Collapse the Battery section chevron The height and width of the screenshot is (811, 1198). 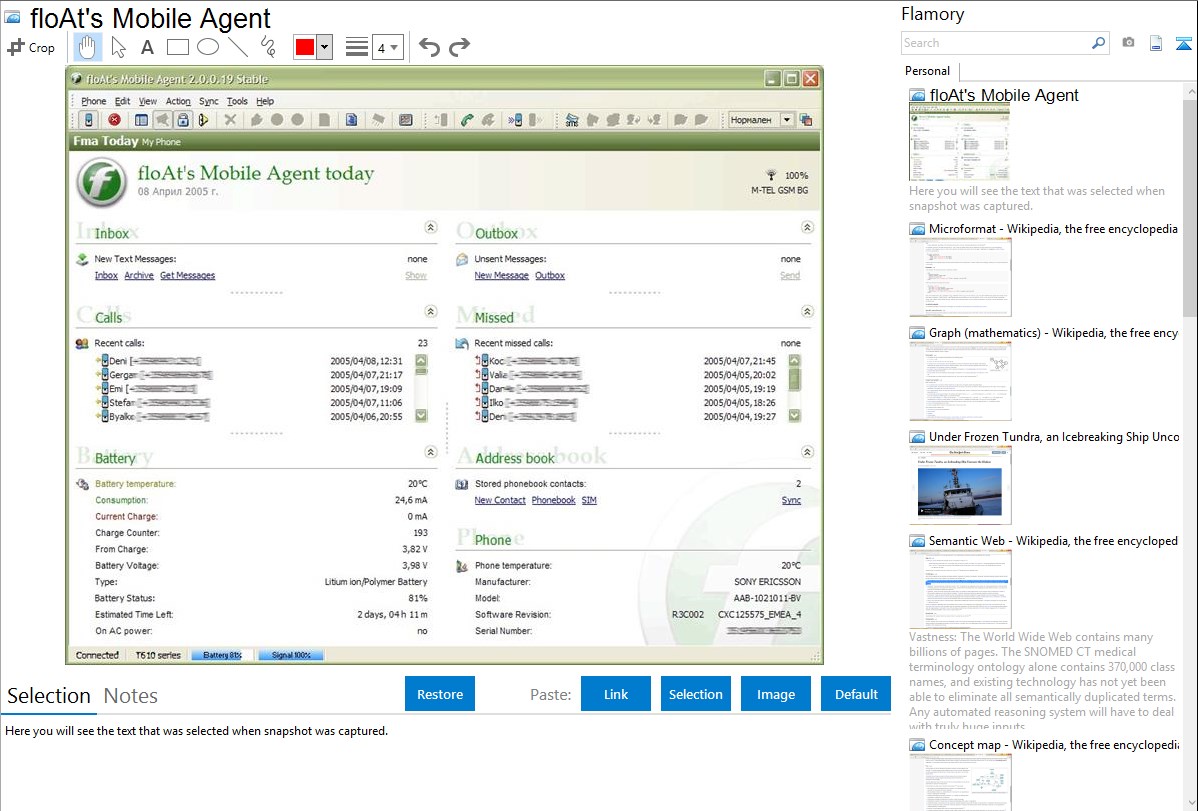(431, 452)
